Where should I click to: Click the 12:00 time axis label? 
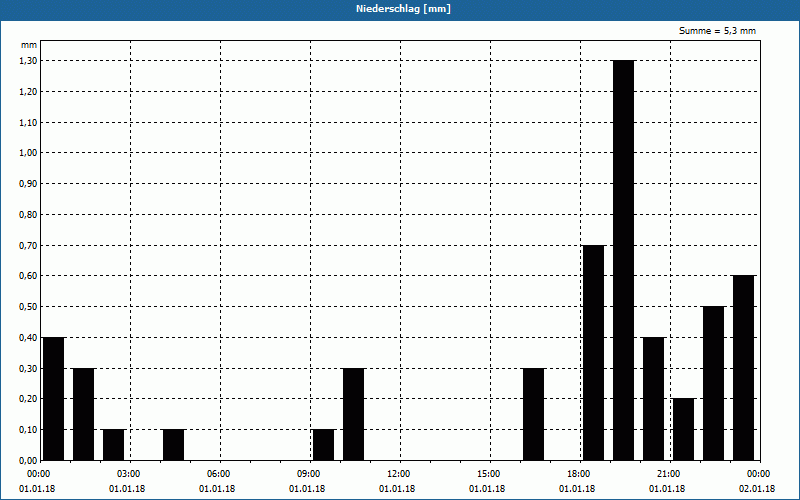point(398,474)
